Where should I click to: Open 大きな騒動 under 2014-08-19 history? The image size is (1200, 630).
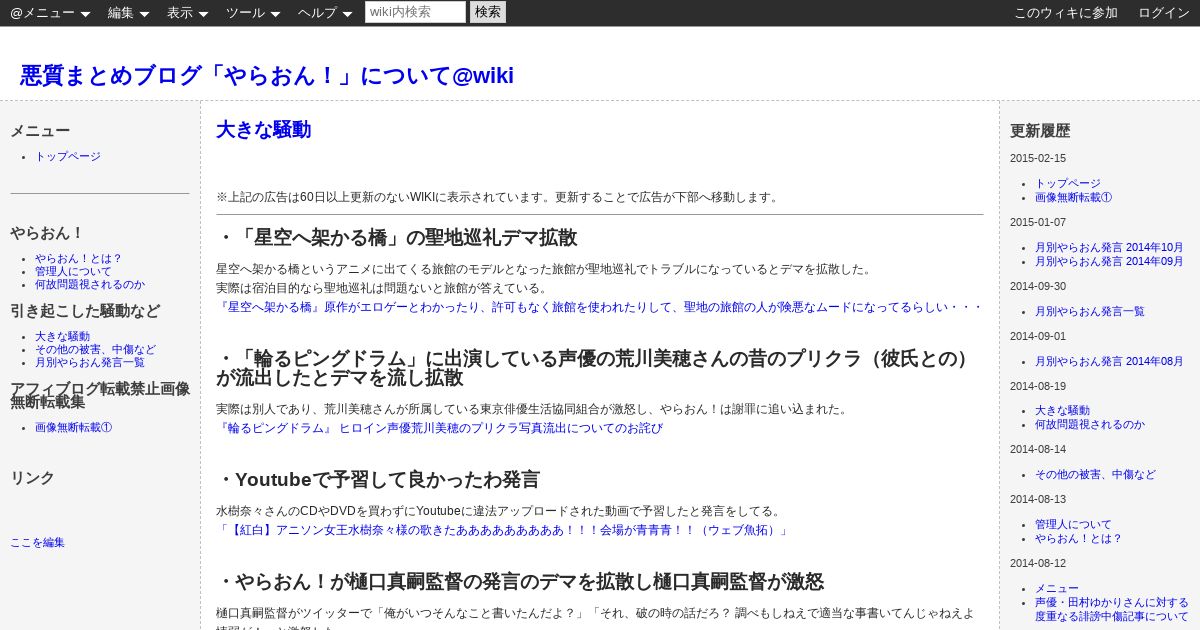pos(1062,411)
